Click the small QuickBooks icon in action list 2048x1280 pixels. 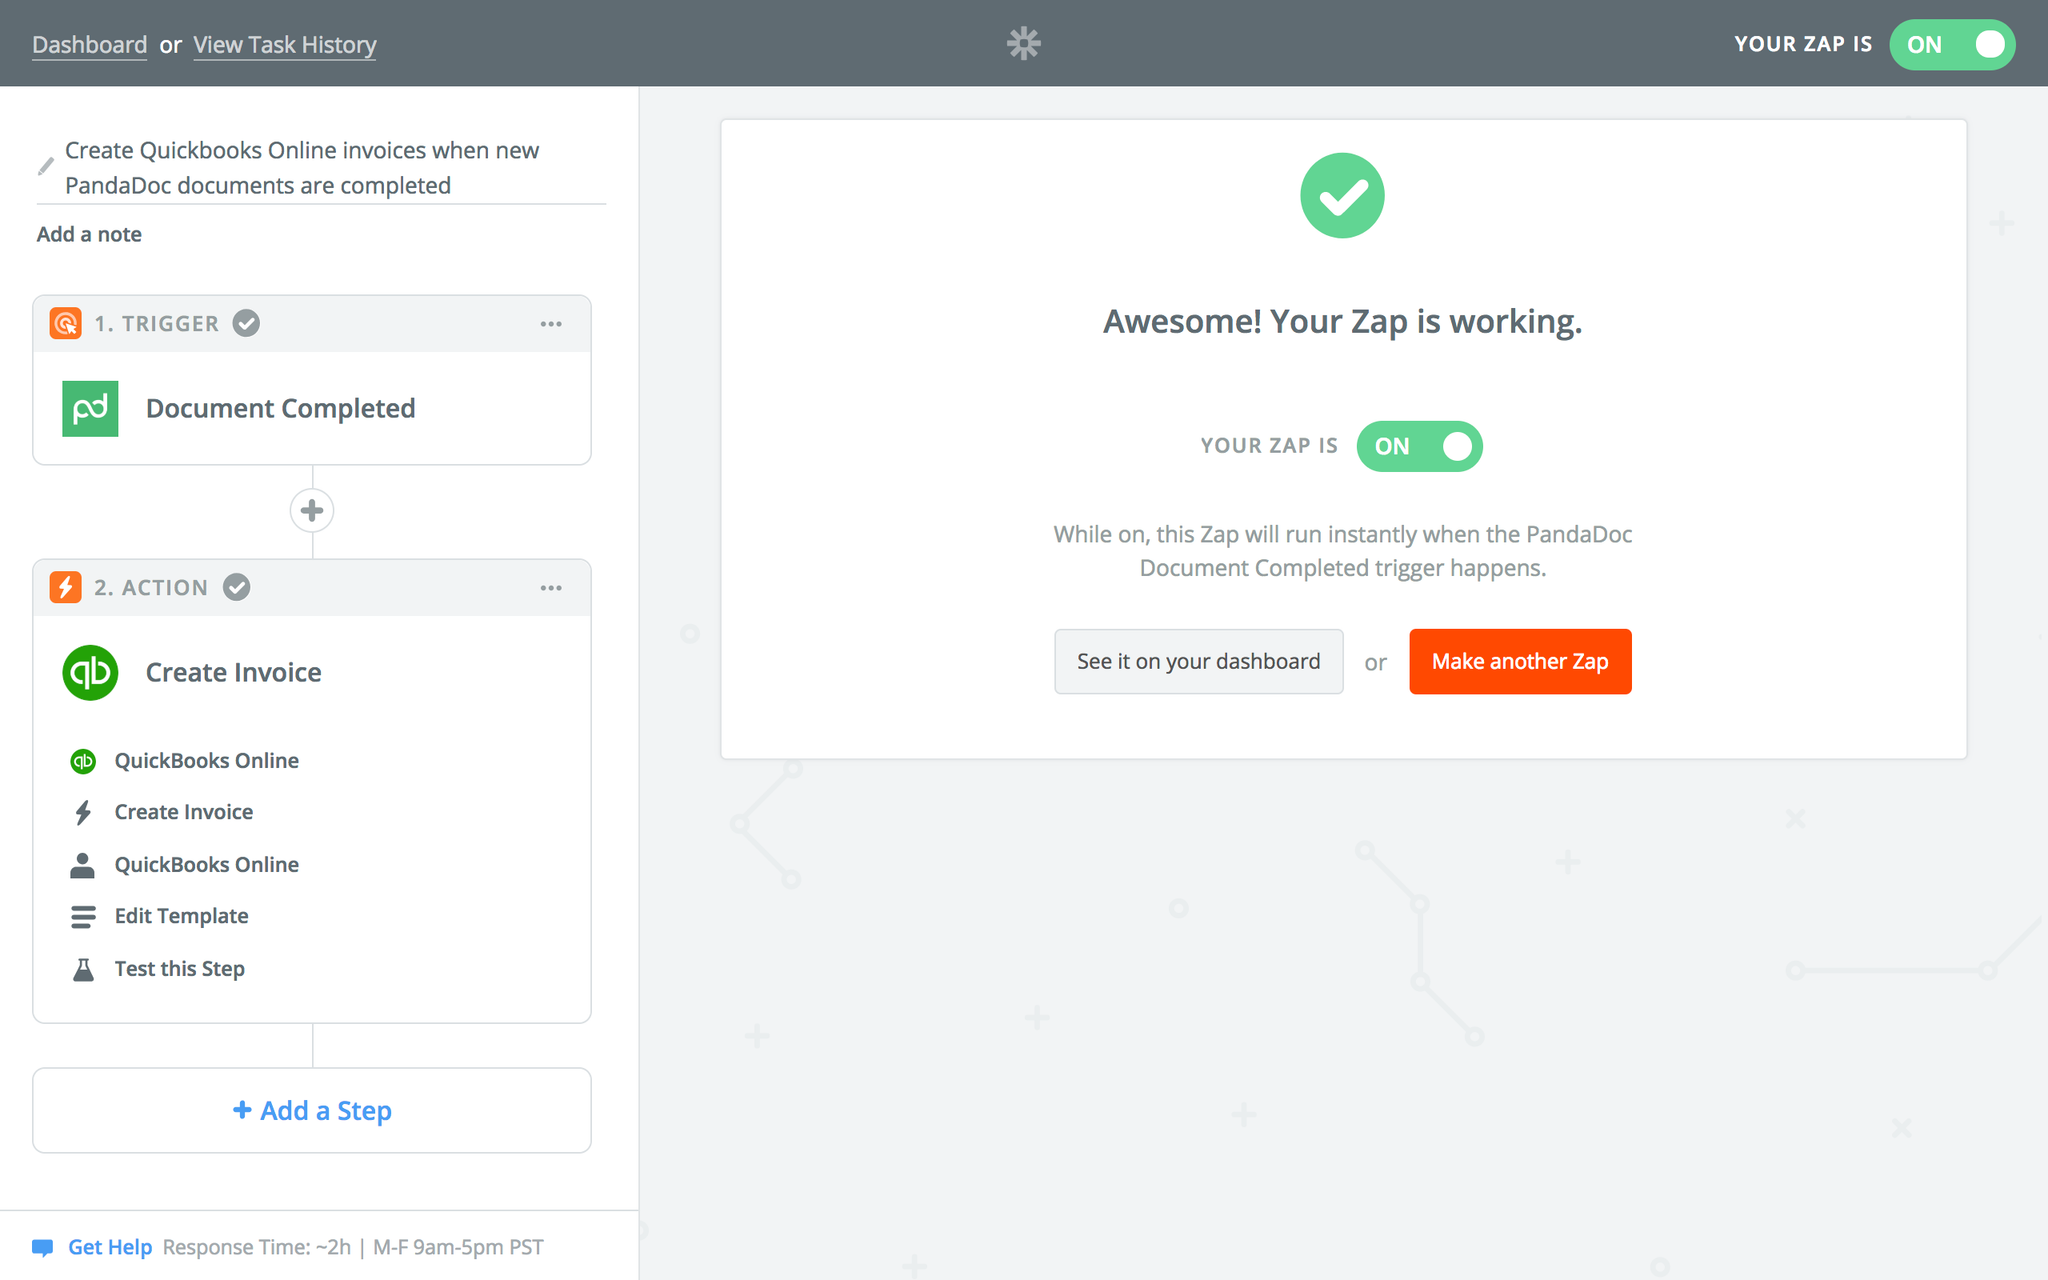83,761
